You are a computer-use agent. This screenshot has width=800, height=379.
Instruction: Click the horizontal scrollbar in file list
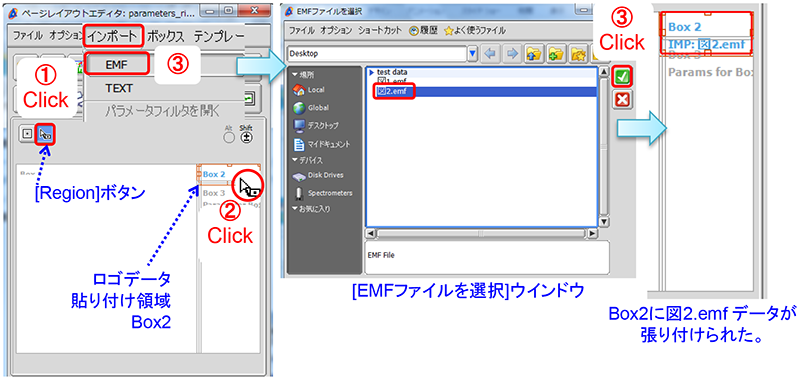(481, 233)
